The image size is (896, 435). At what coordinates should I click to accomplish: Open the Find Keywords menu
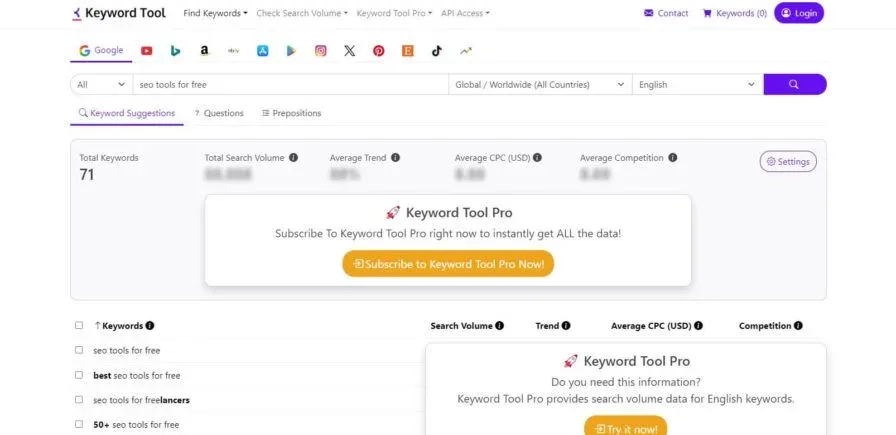pos(215,13)
